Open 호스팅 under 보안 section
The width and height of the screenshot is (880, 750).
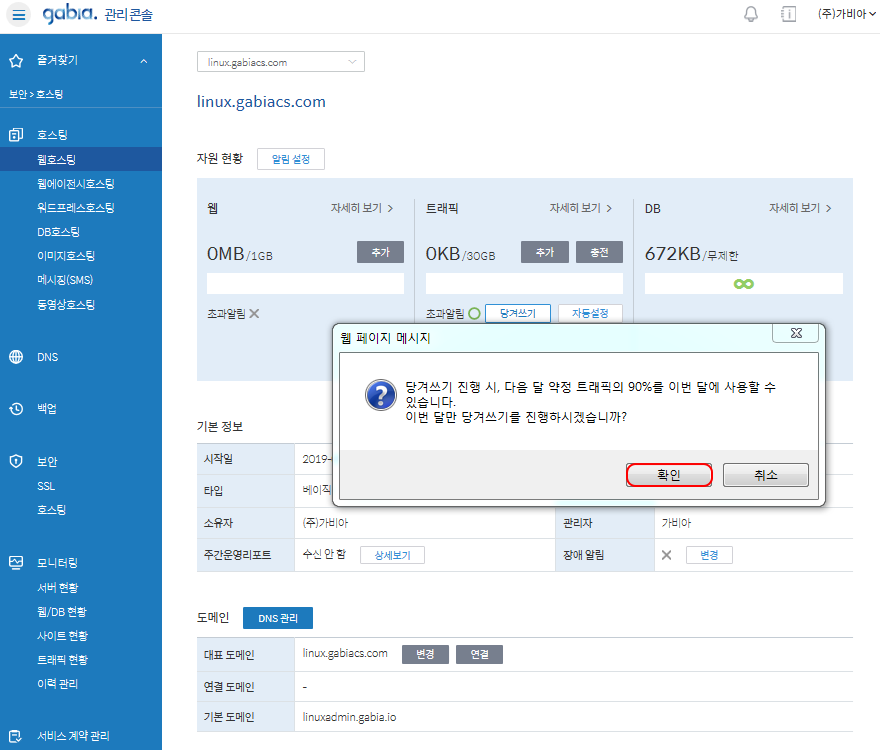[x=52, y=510]
